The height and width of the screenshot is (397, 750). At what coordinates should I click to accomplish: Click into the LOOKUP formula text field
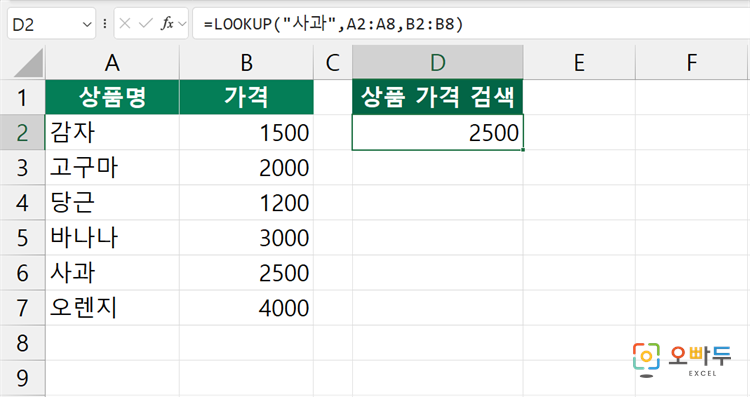[471, 23]
